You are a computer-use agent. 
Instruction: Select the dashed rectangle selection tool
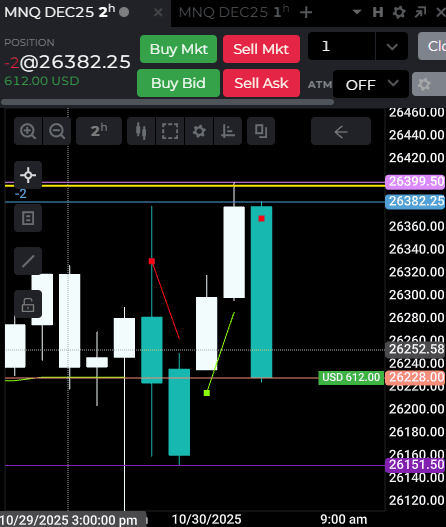(170, 131)
